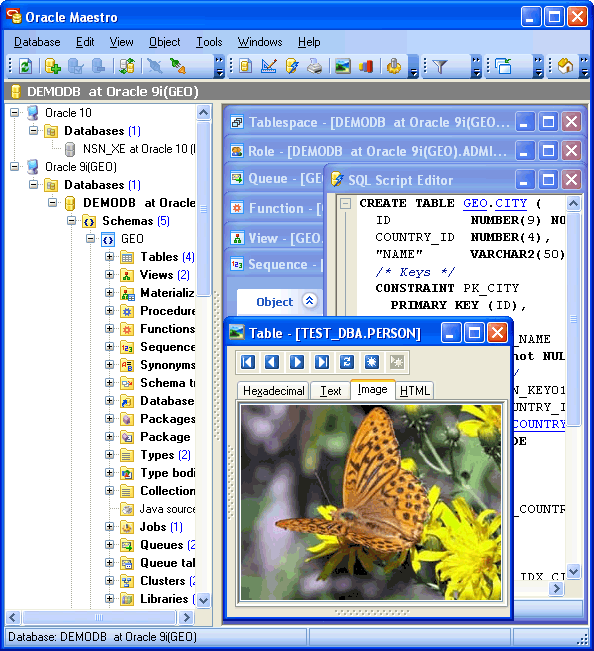Click the butterfly image in PERSON table
Screen dimensions: 594x651
pos(372,502)
